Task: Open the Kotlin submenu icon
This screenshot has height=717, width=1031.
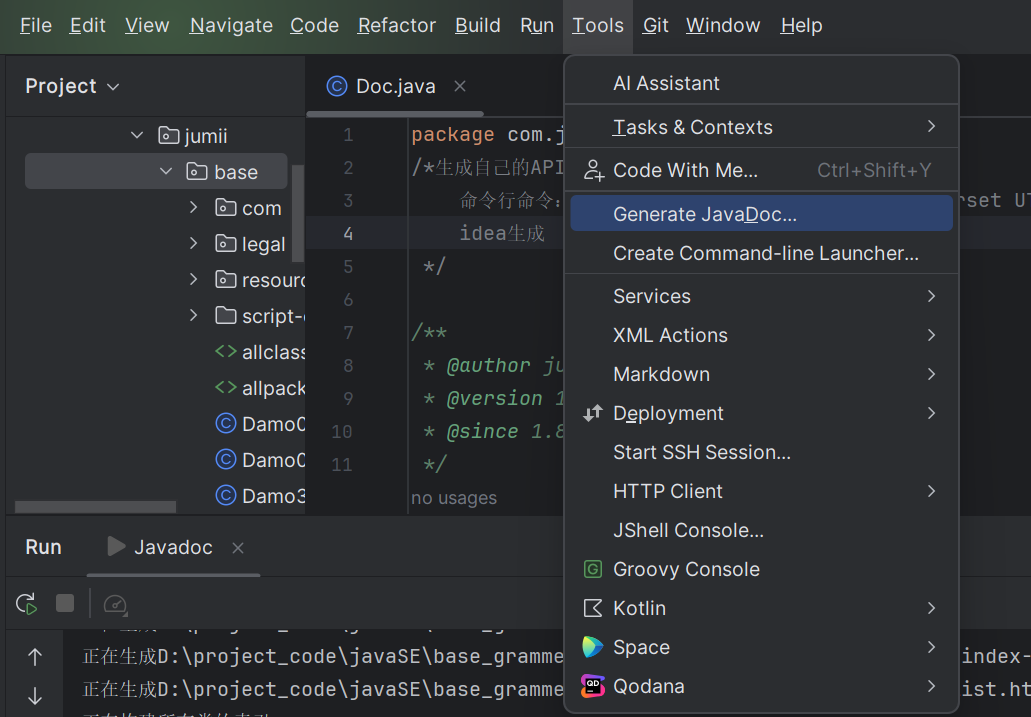Action: (593, 608)
